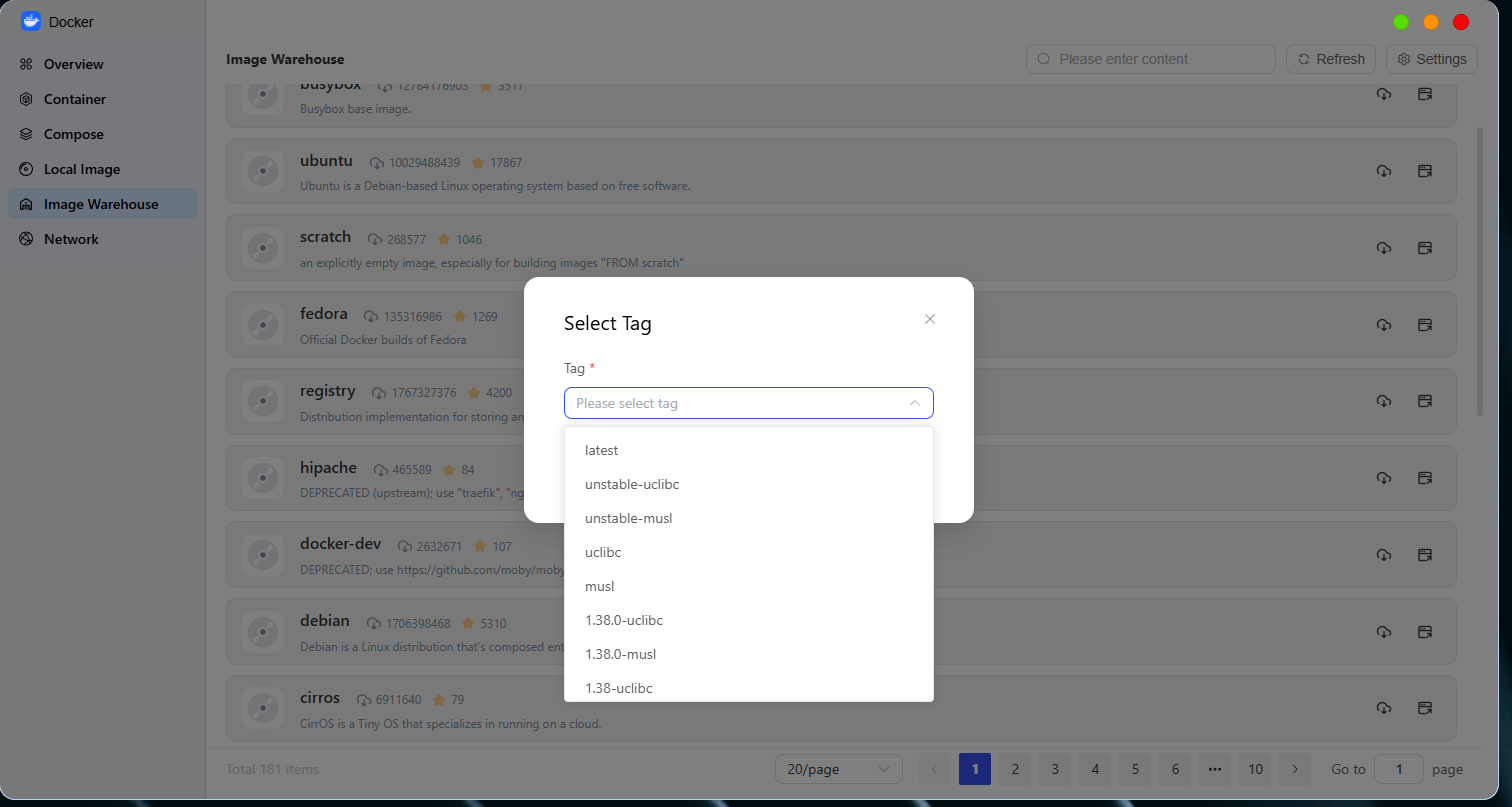The image size is (1512, 807).
Task: Go to page 3 in pagination
Action: point(1055,769)
